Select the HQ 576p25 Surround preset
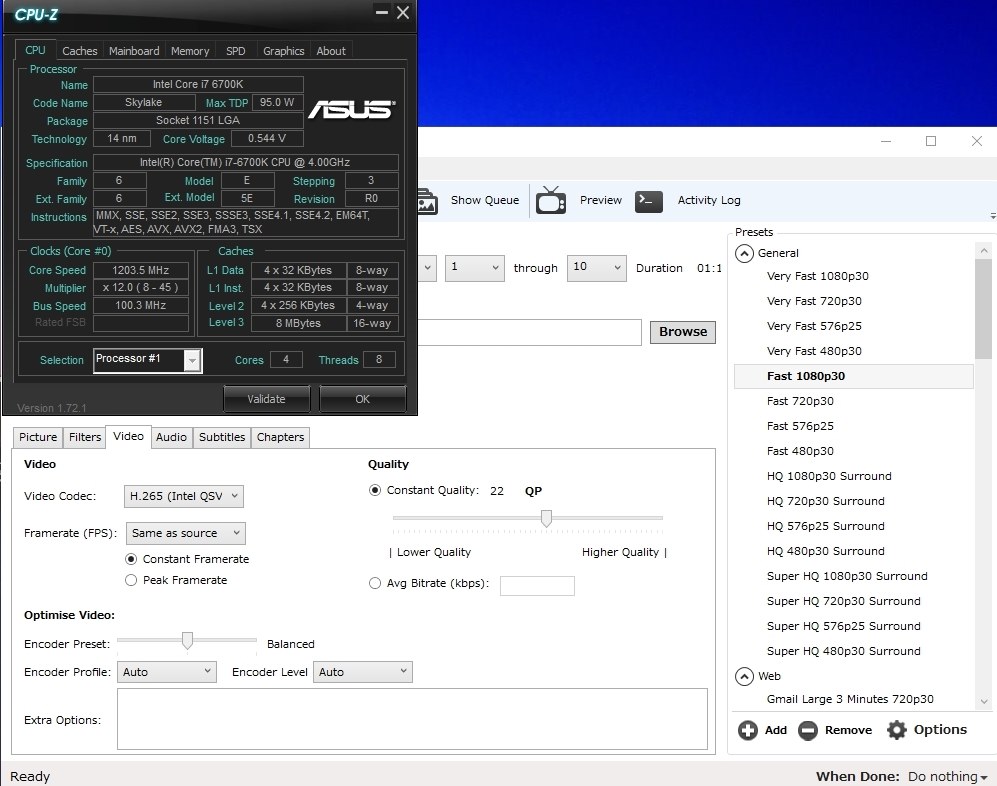 click(x=825, y=526)
